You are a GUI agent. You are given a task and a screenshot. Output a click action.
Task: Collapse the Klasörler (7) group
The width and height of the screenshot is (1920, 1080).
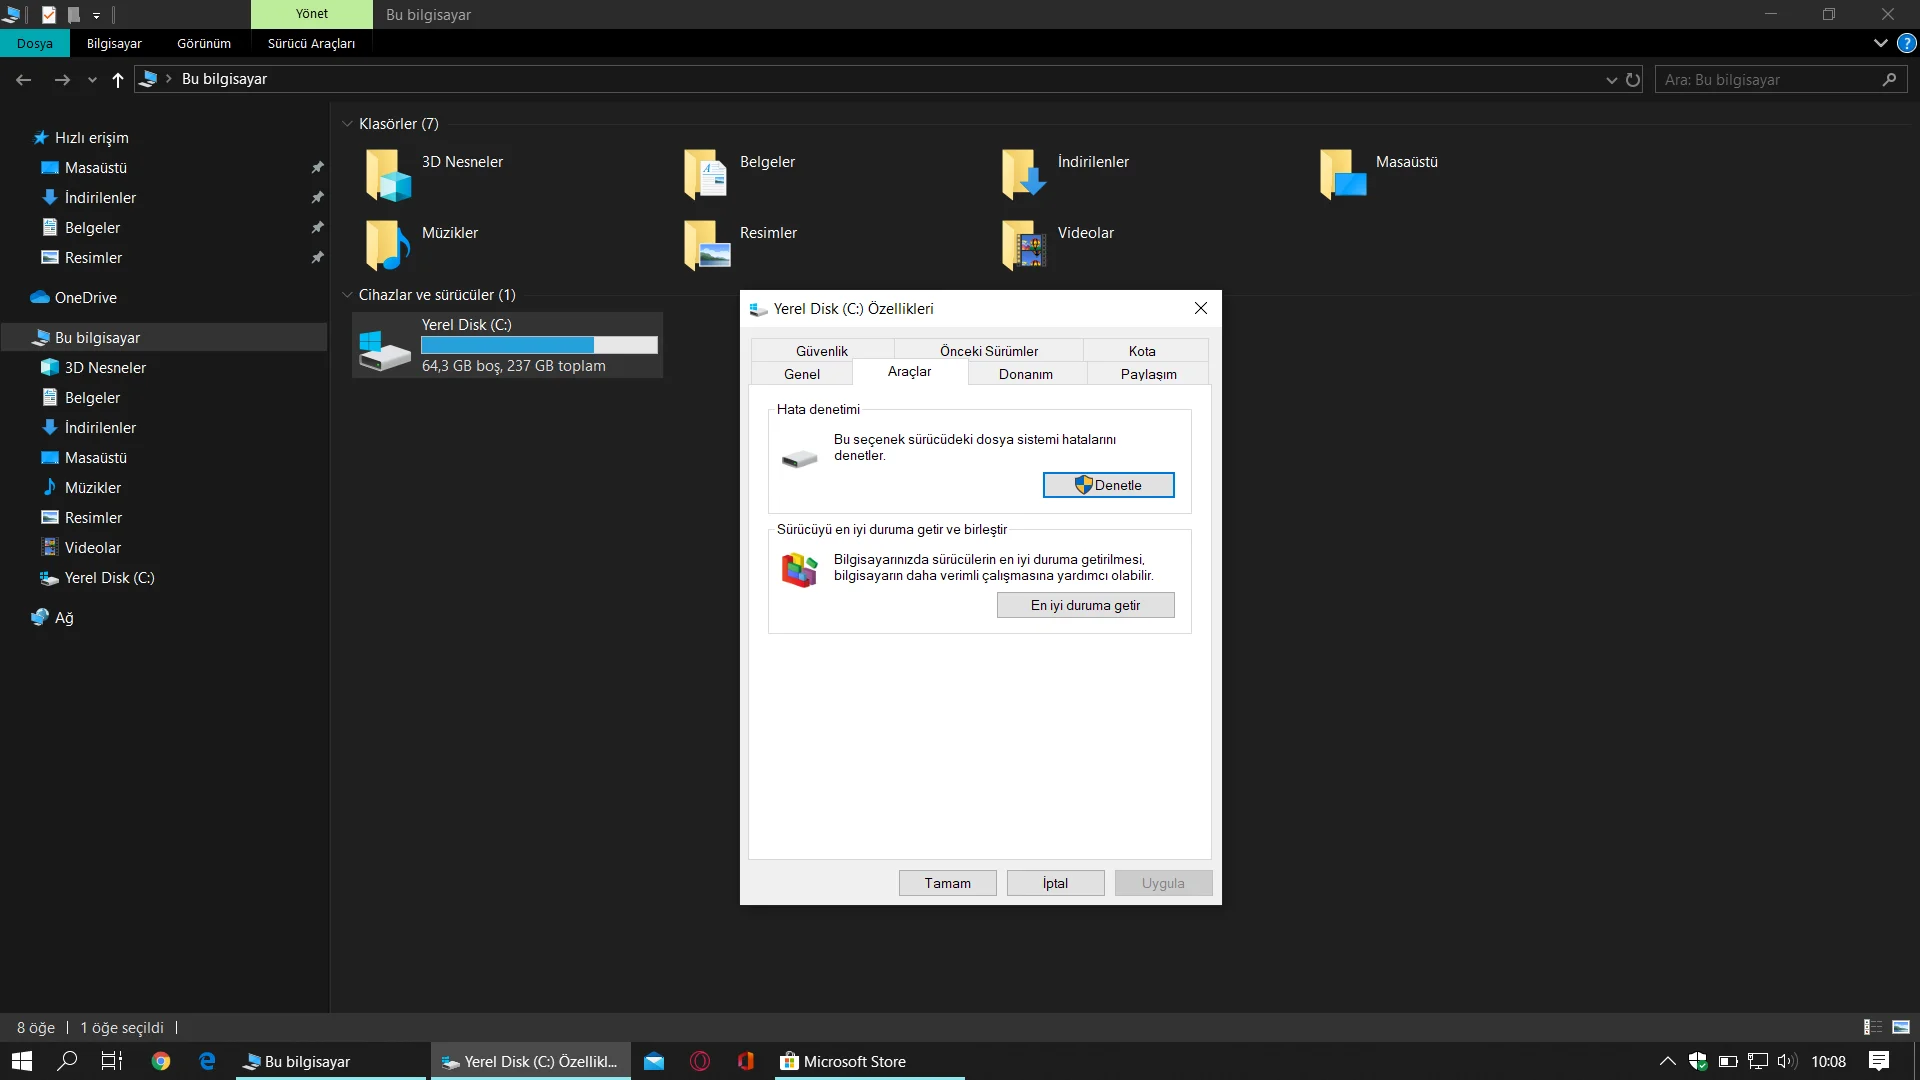[x=347, y=124]
